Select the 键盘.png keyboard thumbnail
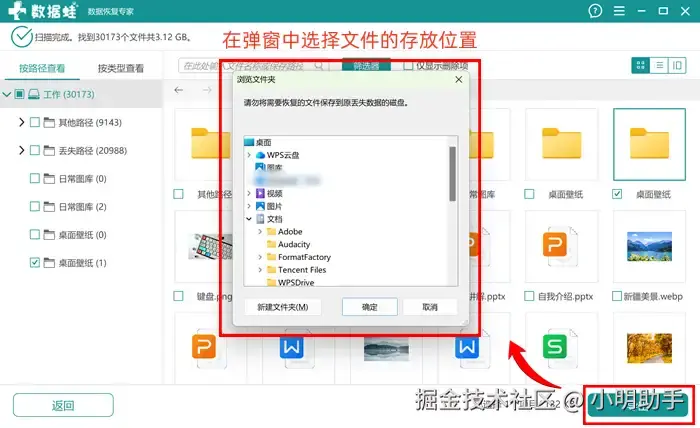The image size is (700, 428). 211,246
